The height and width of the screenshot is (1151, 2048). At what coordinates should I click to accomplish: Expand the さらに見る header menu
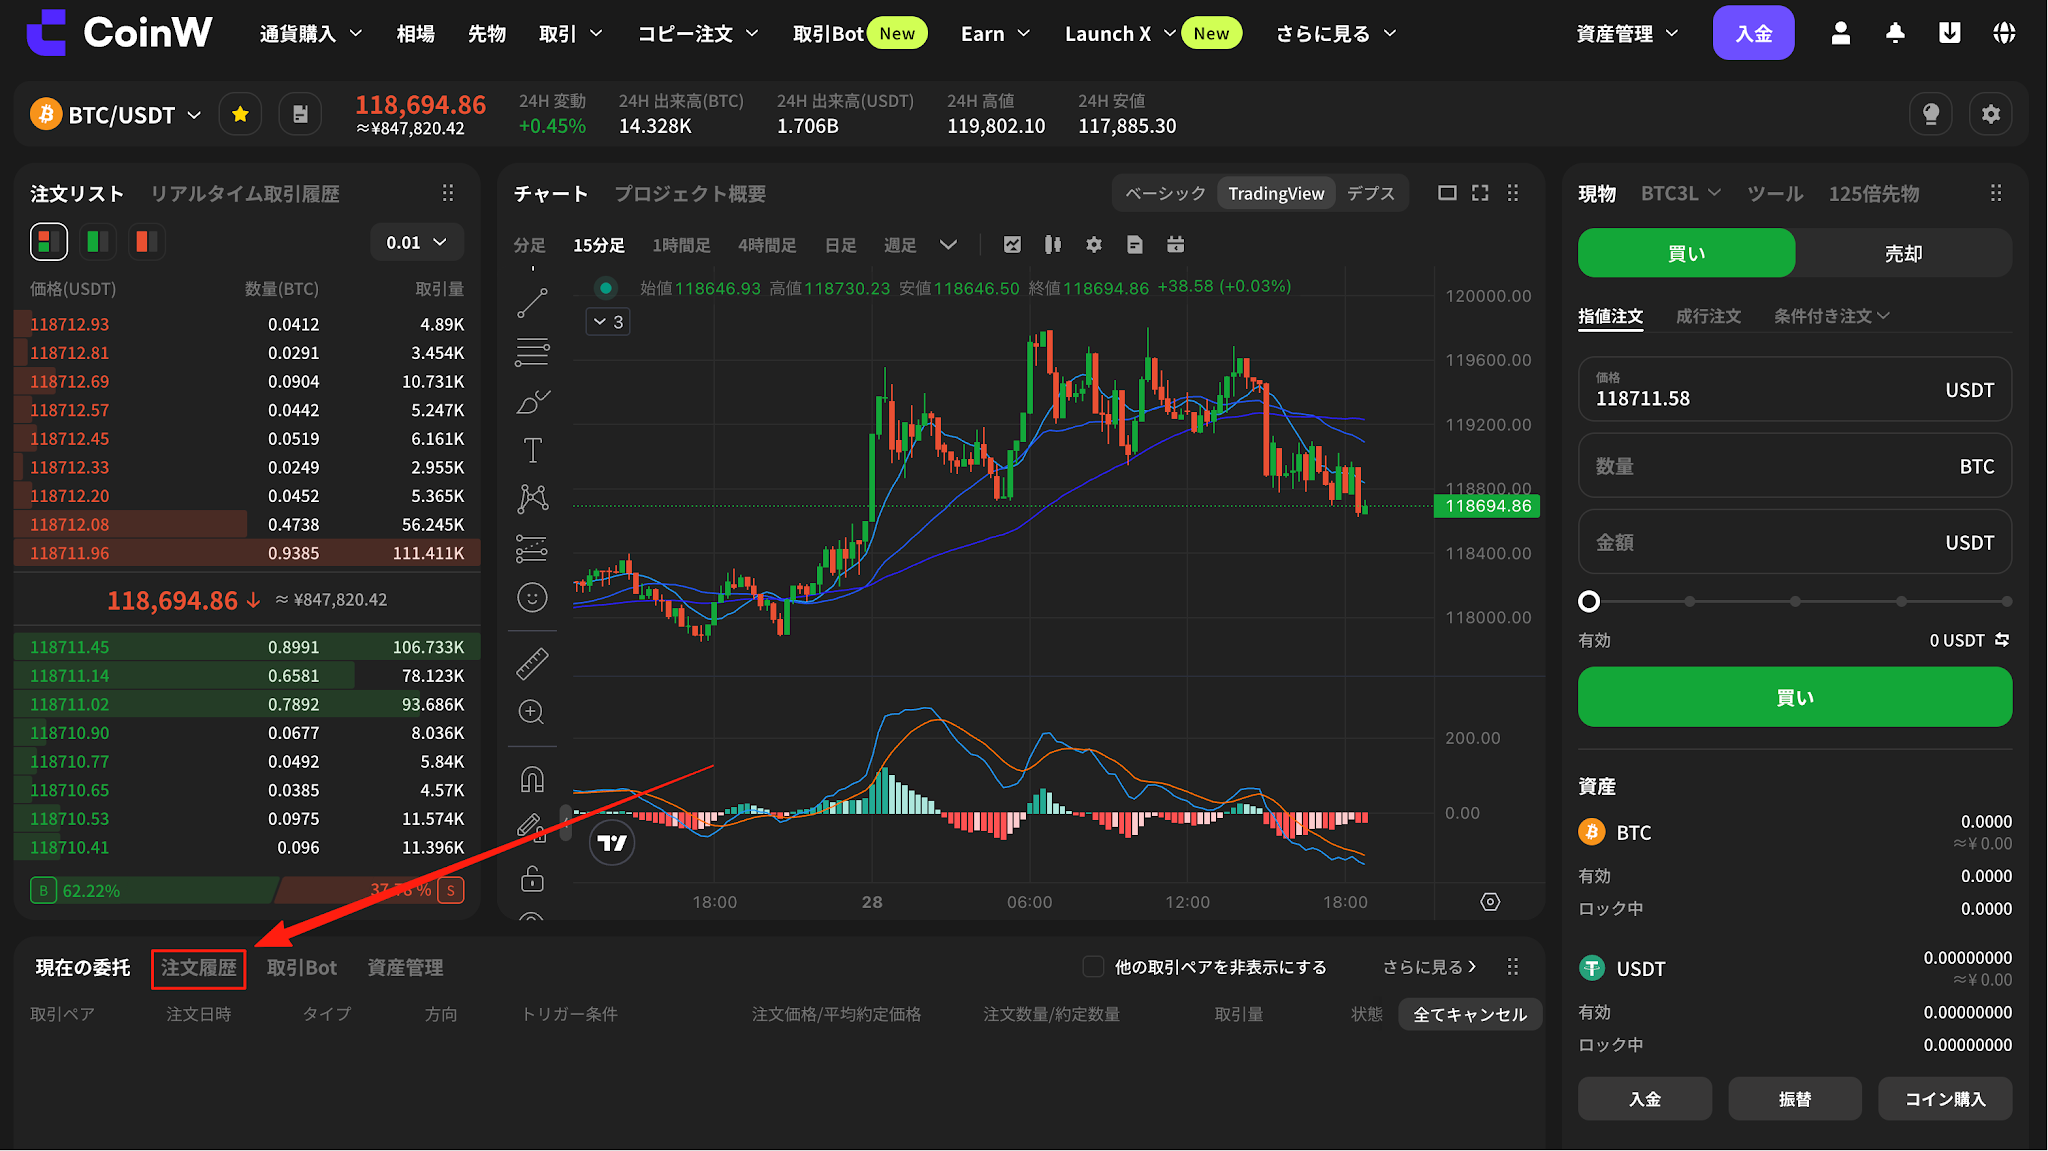click(x=1336, y=33)
